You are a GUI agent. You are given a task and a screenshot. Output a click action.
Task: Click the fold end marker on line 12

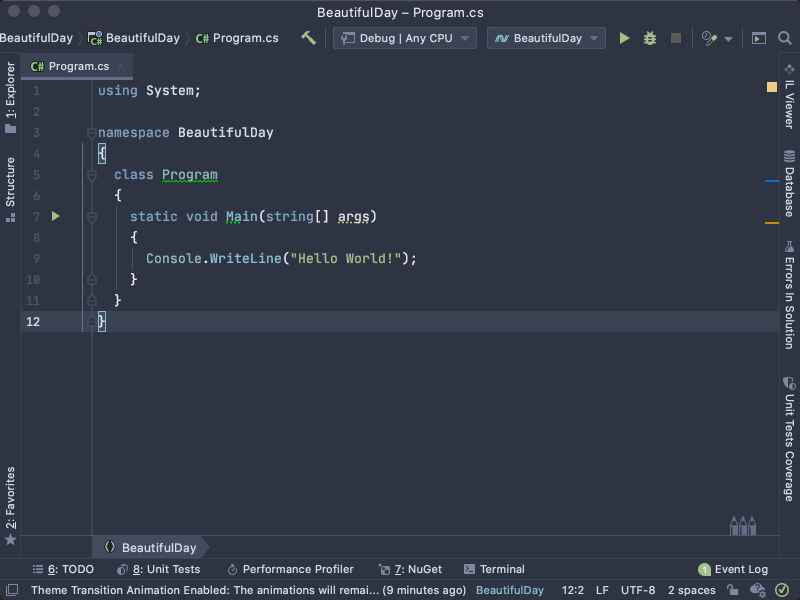(x=92, y=321)
